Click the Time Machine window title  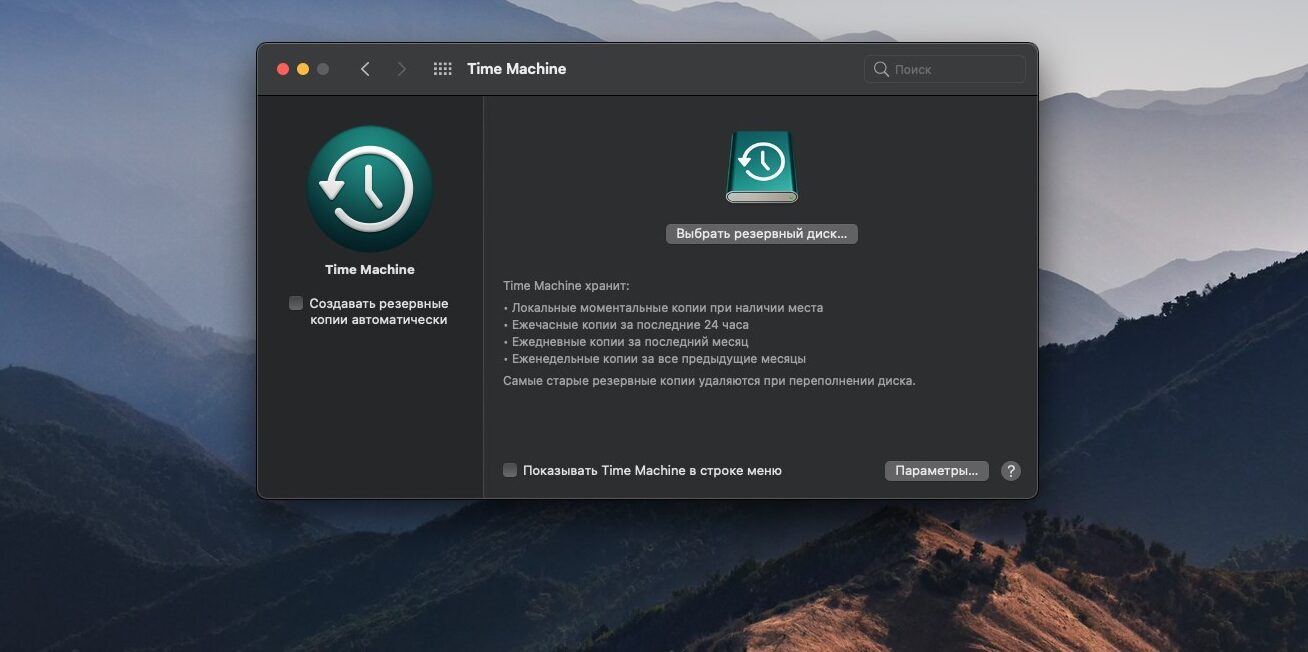pos(516,69)
